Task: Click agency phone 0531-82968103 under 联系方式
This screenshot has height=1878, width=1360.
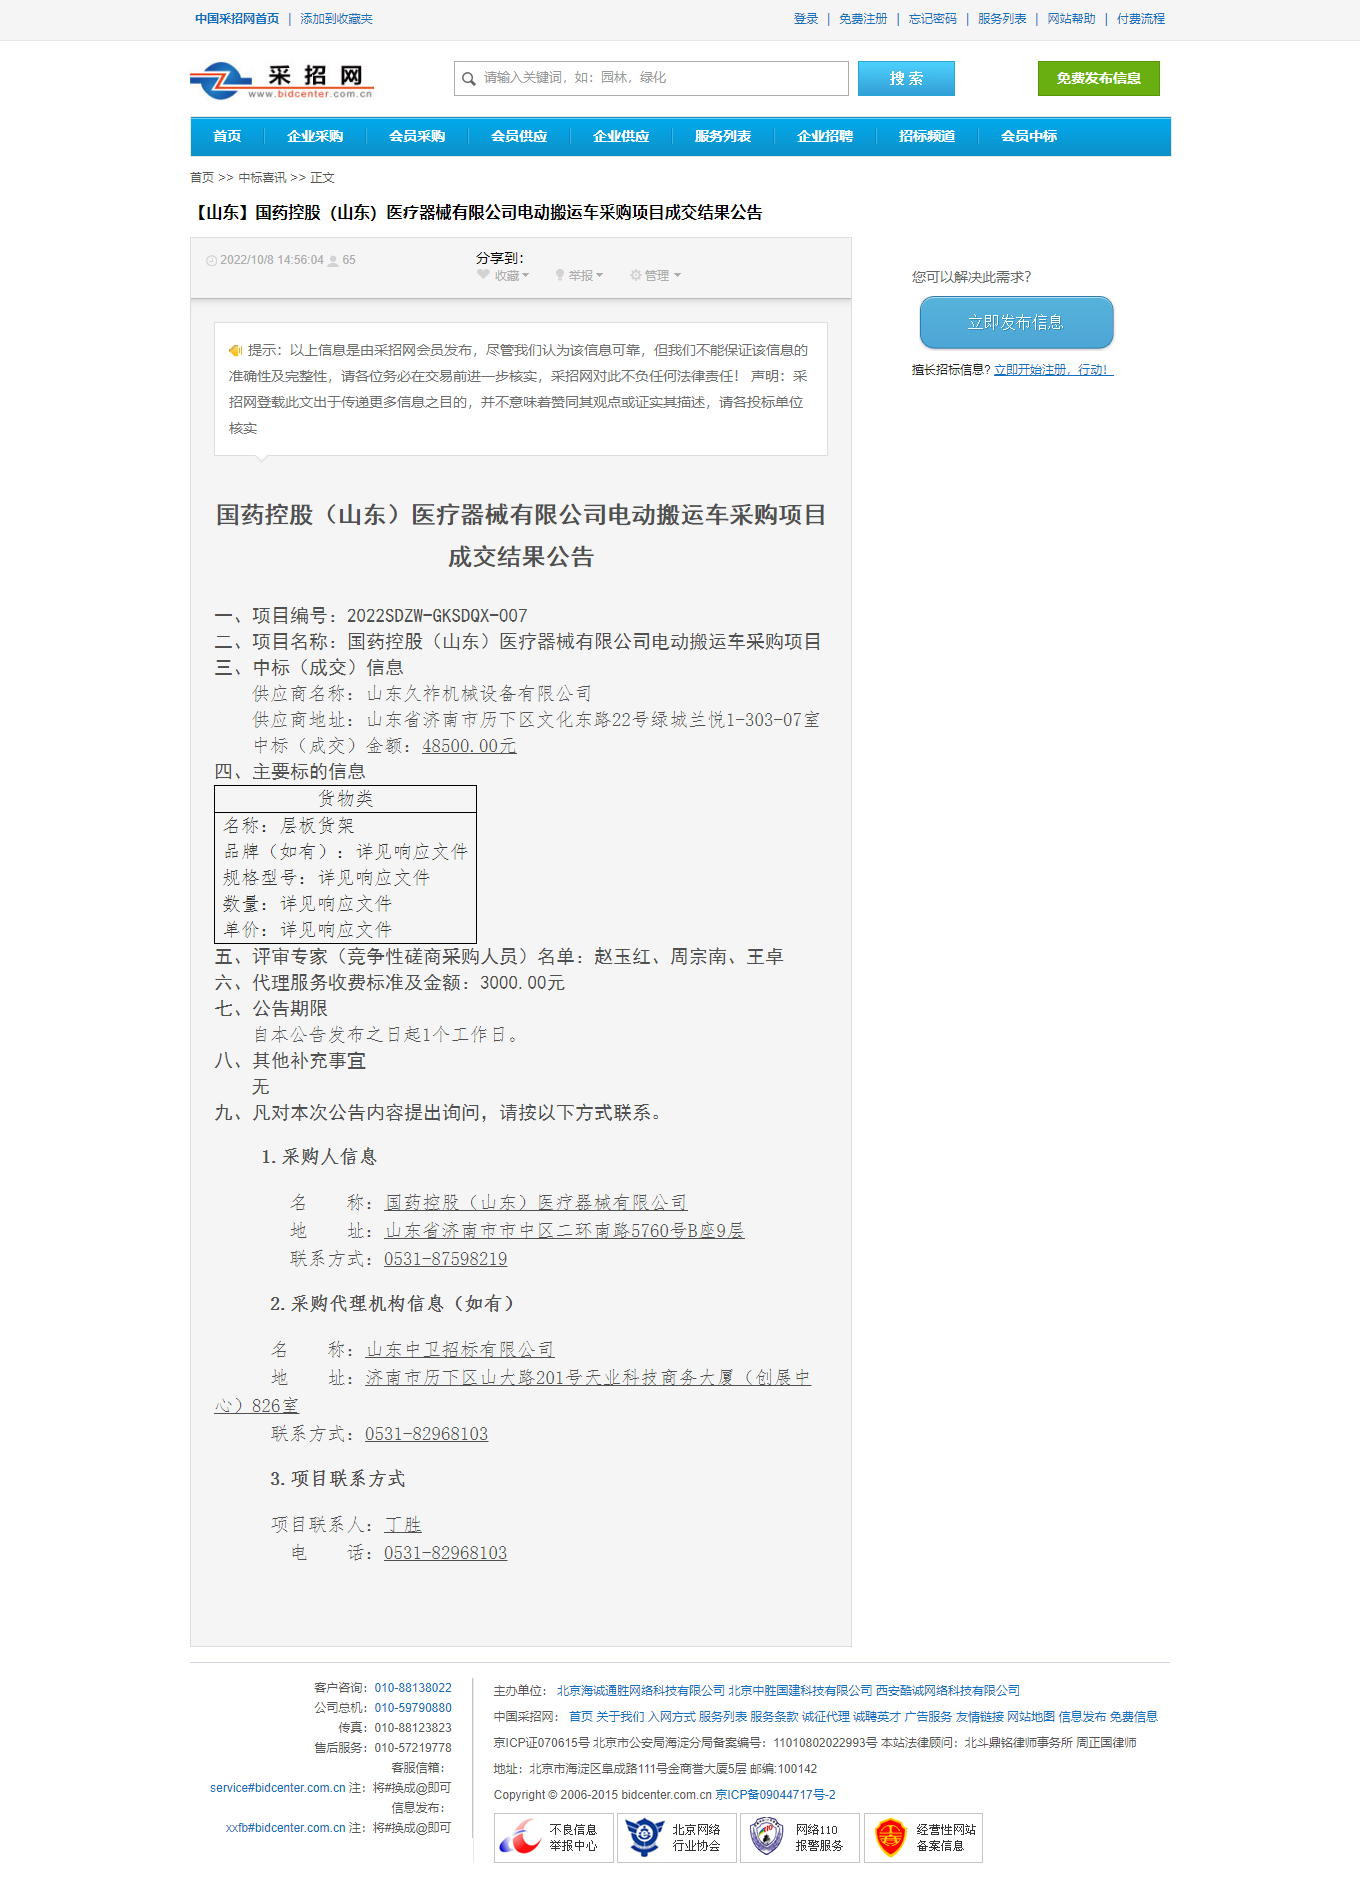Action: pyautogui.click(x=426, y=1434)
